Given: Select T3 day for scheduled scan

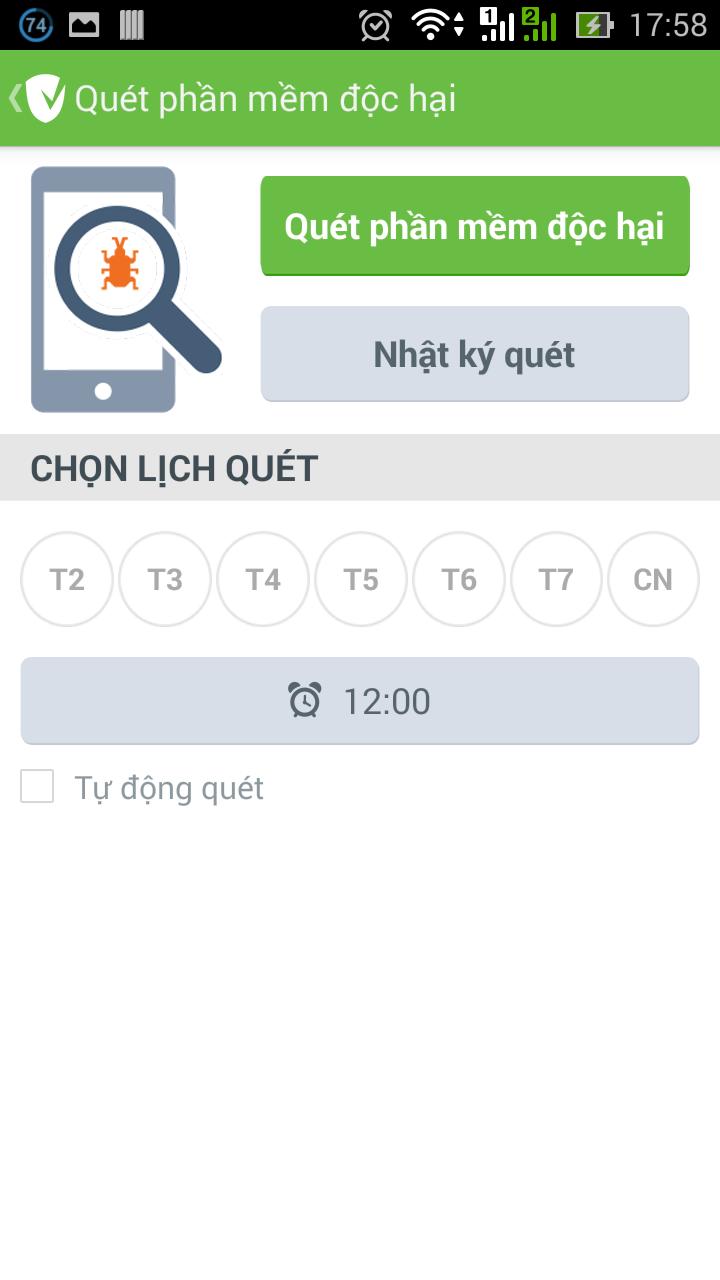Looking at the screenshot, I should pos(165,579).
